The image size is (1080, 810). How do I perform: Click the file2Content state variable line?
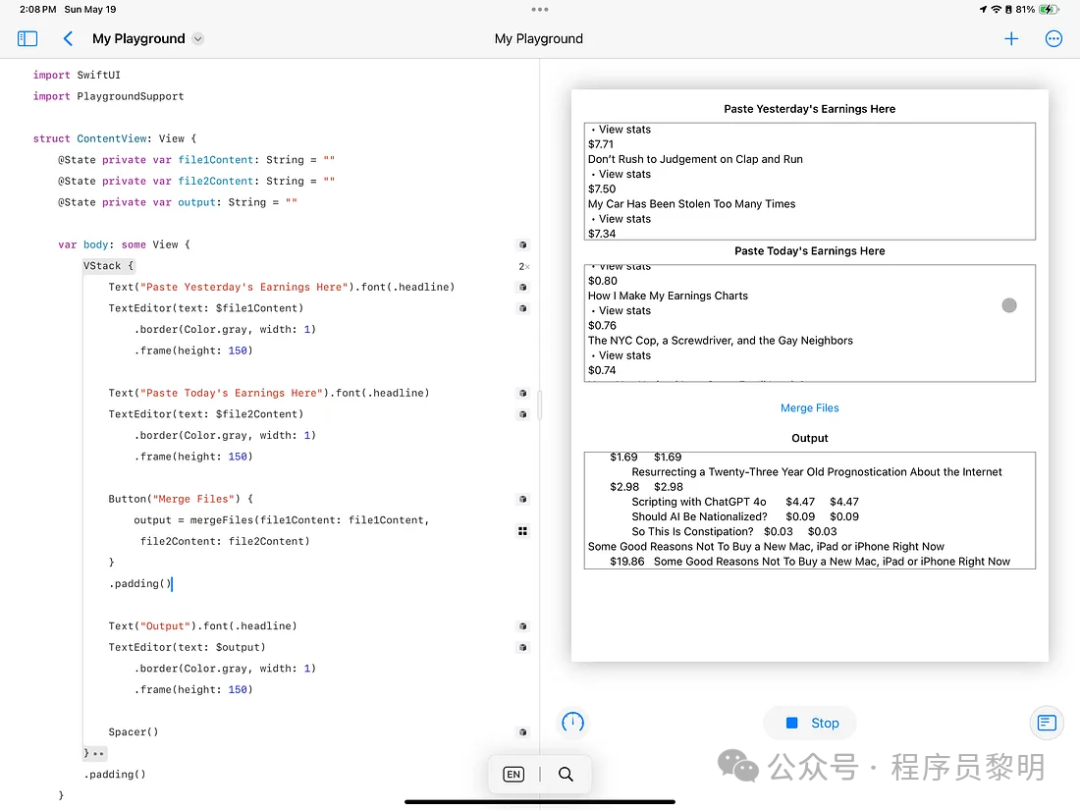tap(196, 181)
